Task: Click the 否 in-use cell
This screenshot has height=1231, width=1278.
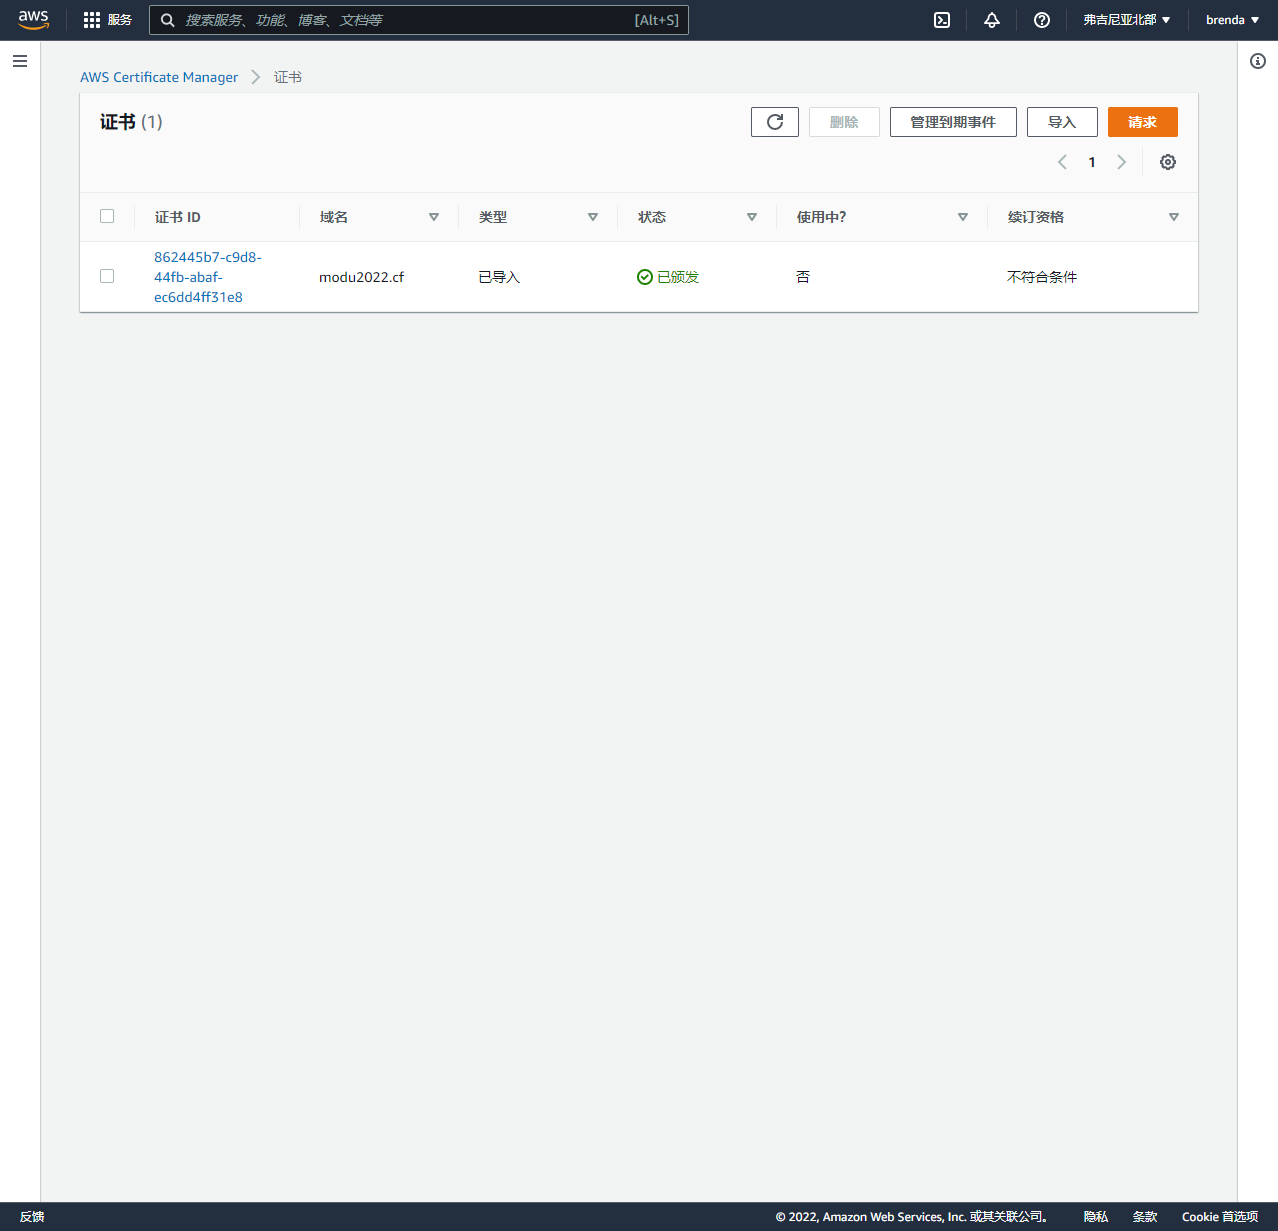Action: 803,277
